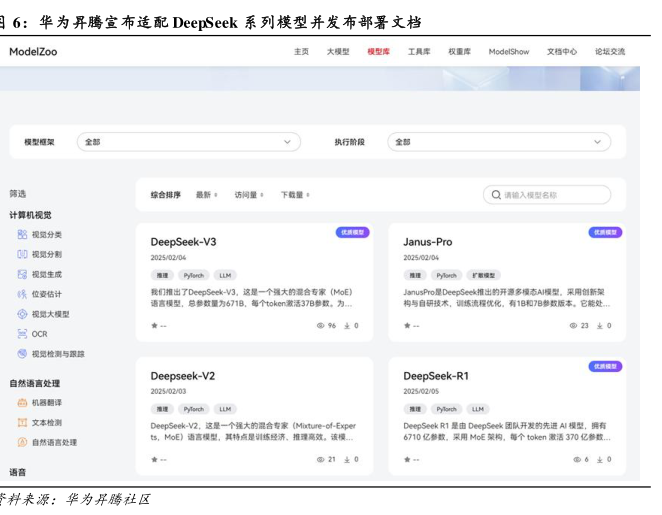Select 综合排序 sorting option

click(166, 195)
